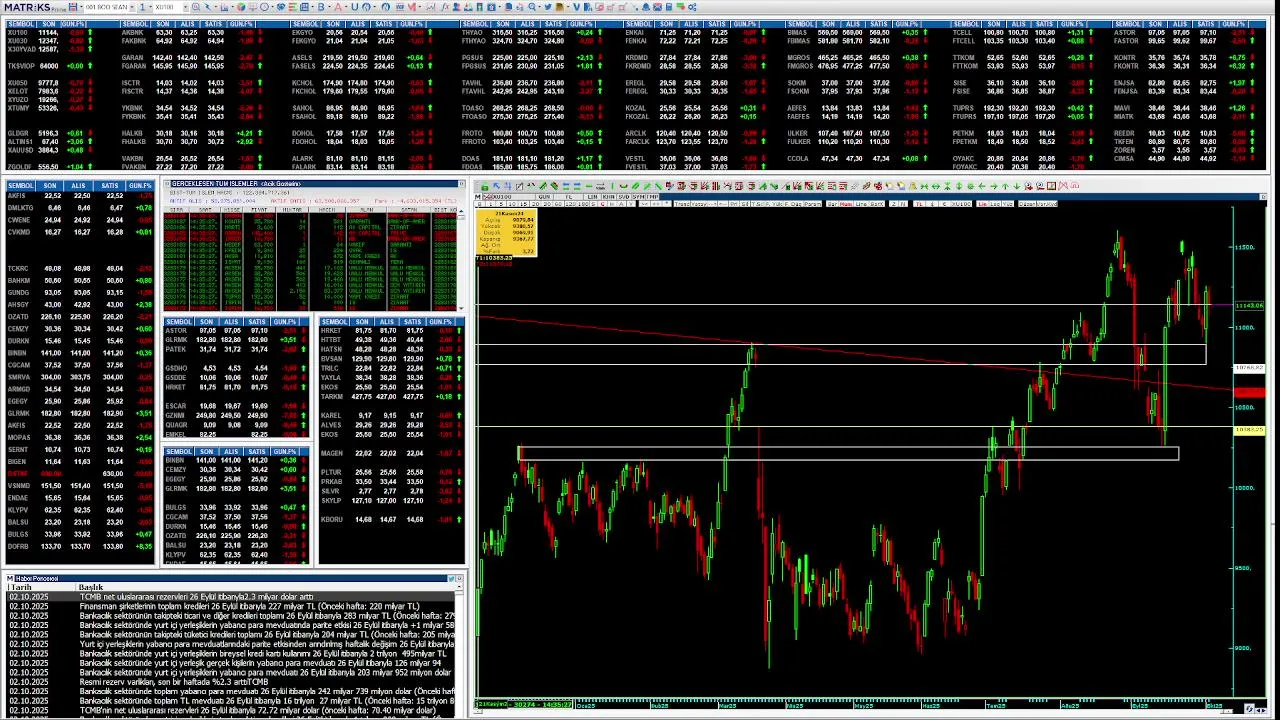Viewport: 1280px width, 720px height.
Task: Select the Bar chart type button
Action: click(833, 204)
